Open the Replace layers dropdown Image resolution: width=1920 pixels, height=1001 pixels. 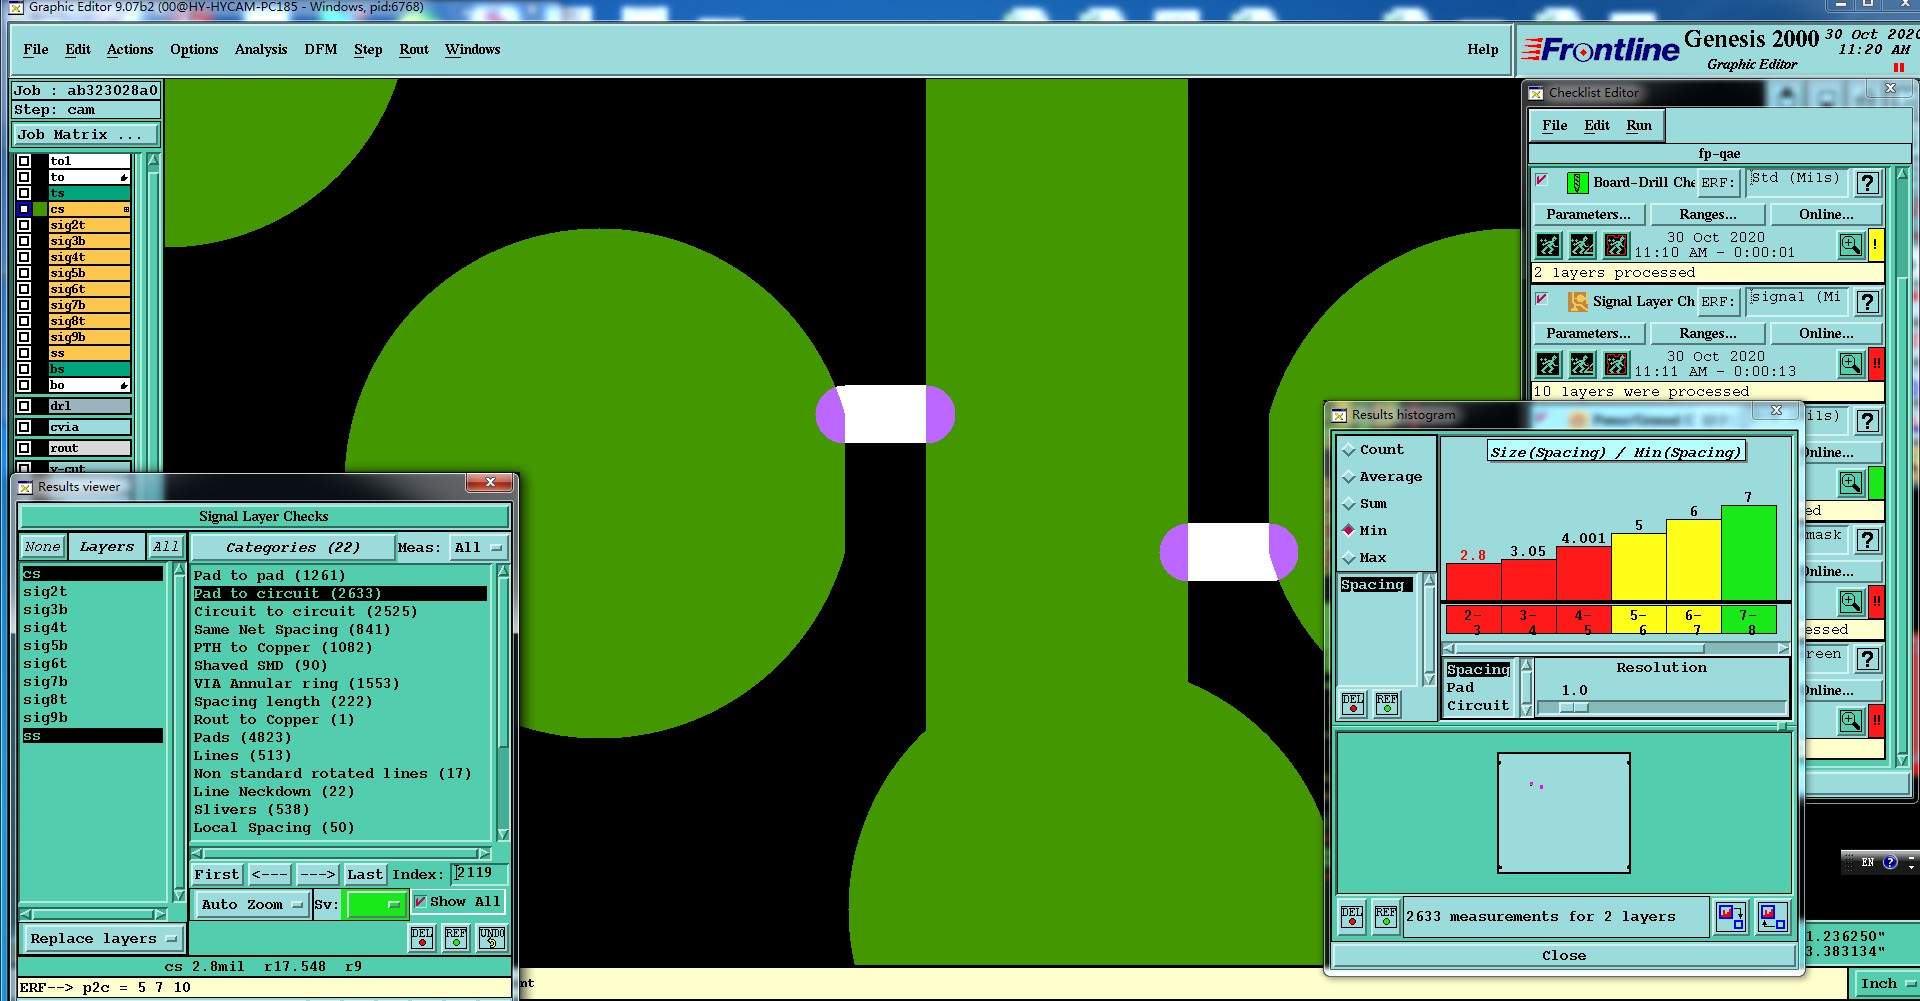102,939
